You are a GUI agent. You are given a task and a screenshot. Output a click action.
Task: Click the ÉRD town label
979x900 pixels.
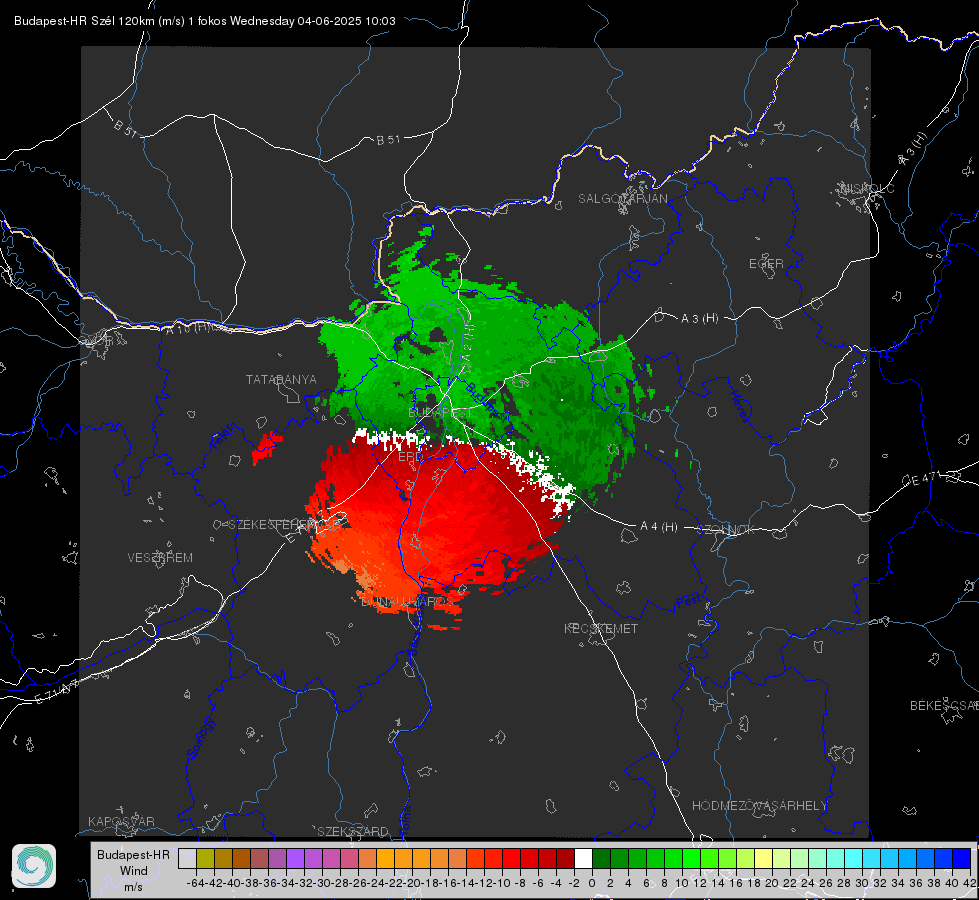pyautogui.click(x=410, y=457)
